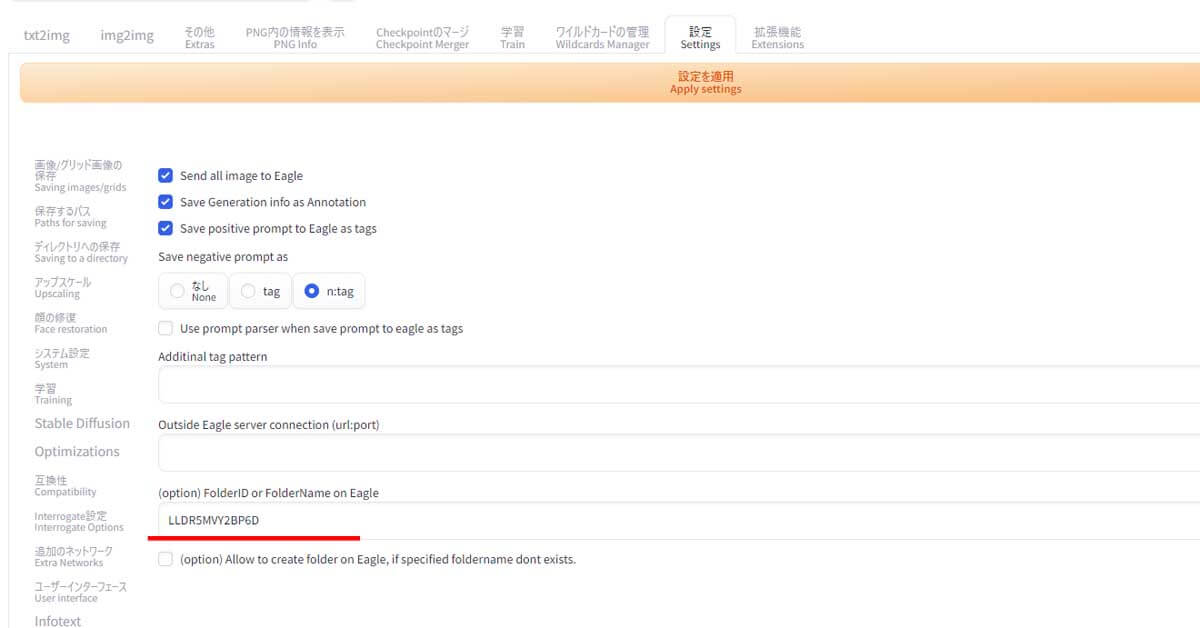Disable Save positive prompt to Eagle as tags

[x=166, y=228]
